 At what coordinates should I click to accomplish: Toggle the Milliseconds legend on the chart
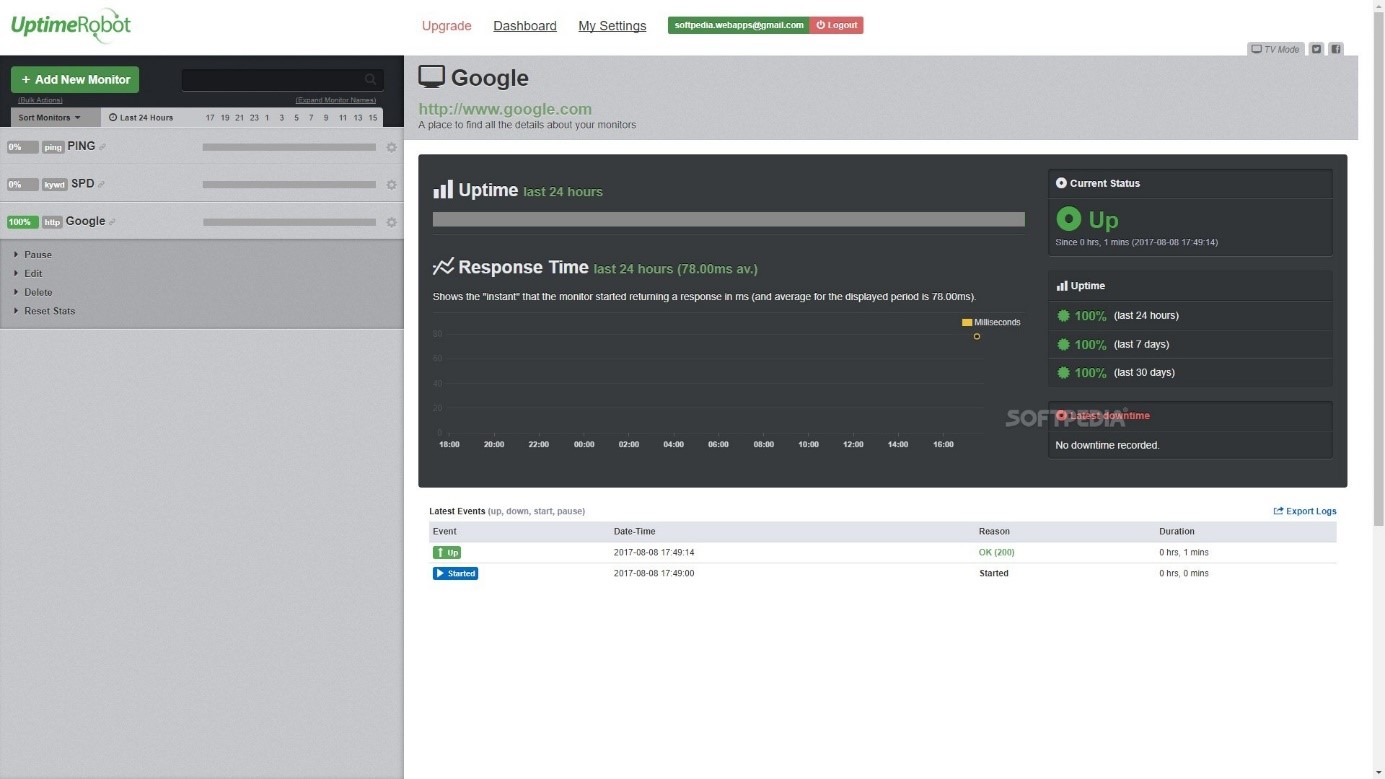(x=991, y=322)
